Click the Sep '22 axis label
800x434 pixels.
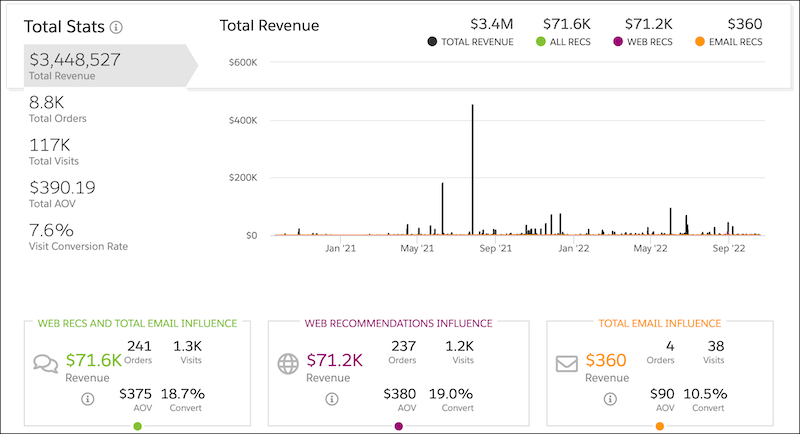point(729,248)
